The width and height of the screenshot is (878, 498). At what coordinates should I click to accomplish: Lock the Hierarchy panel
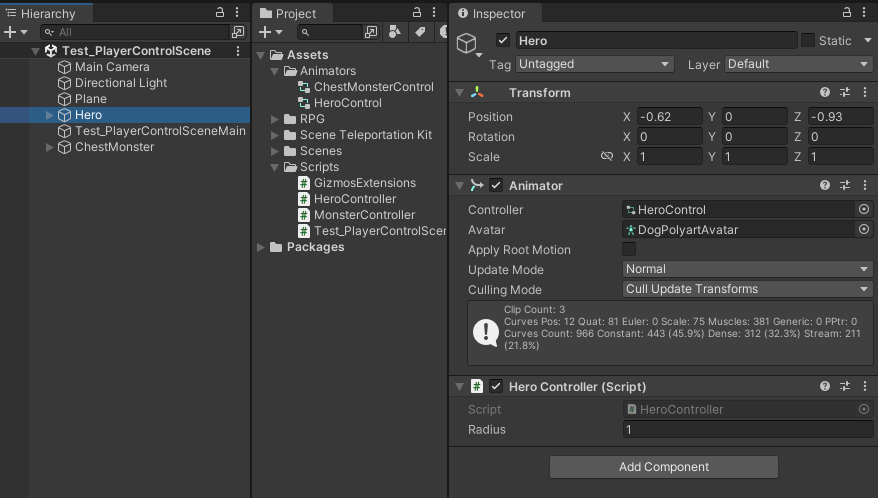click(220, 12)
